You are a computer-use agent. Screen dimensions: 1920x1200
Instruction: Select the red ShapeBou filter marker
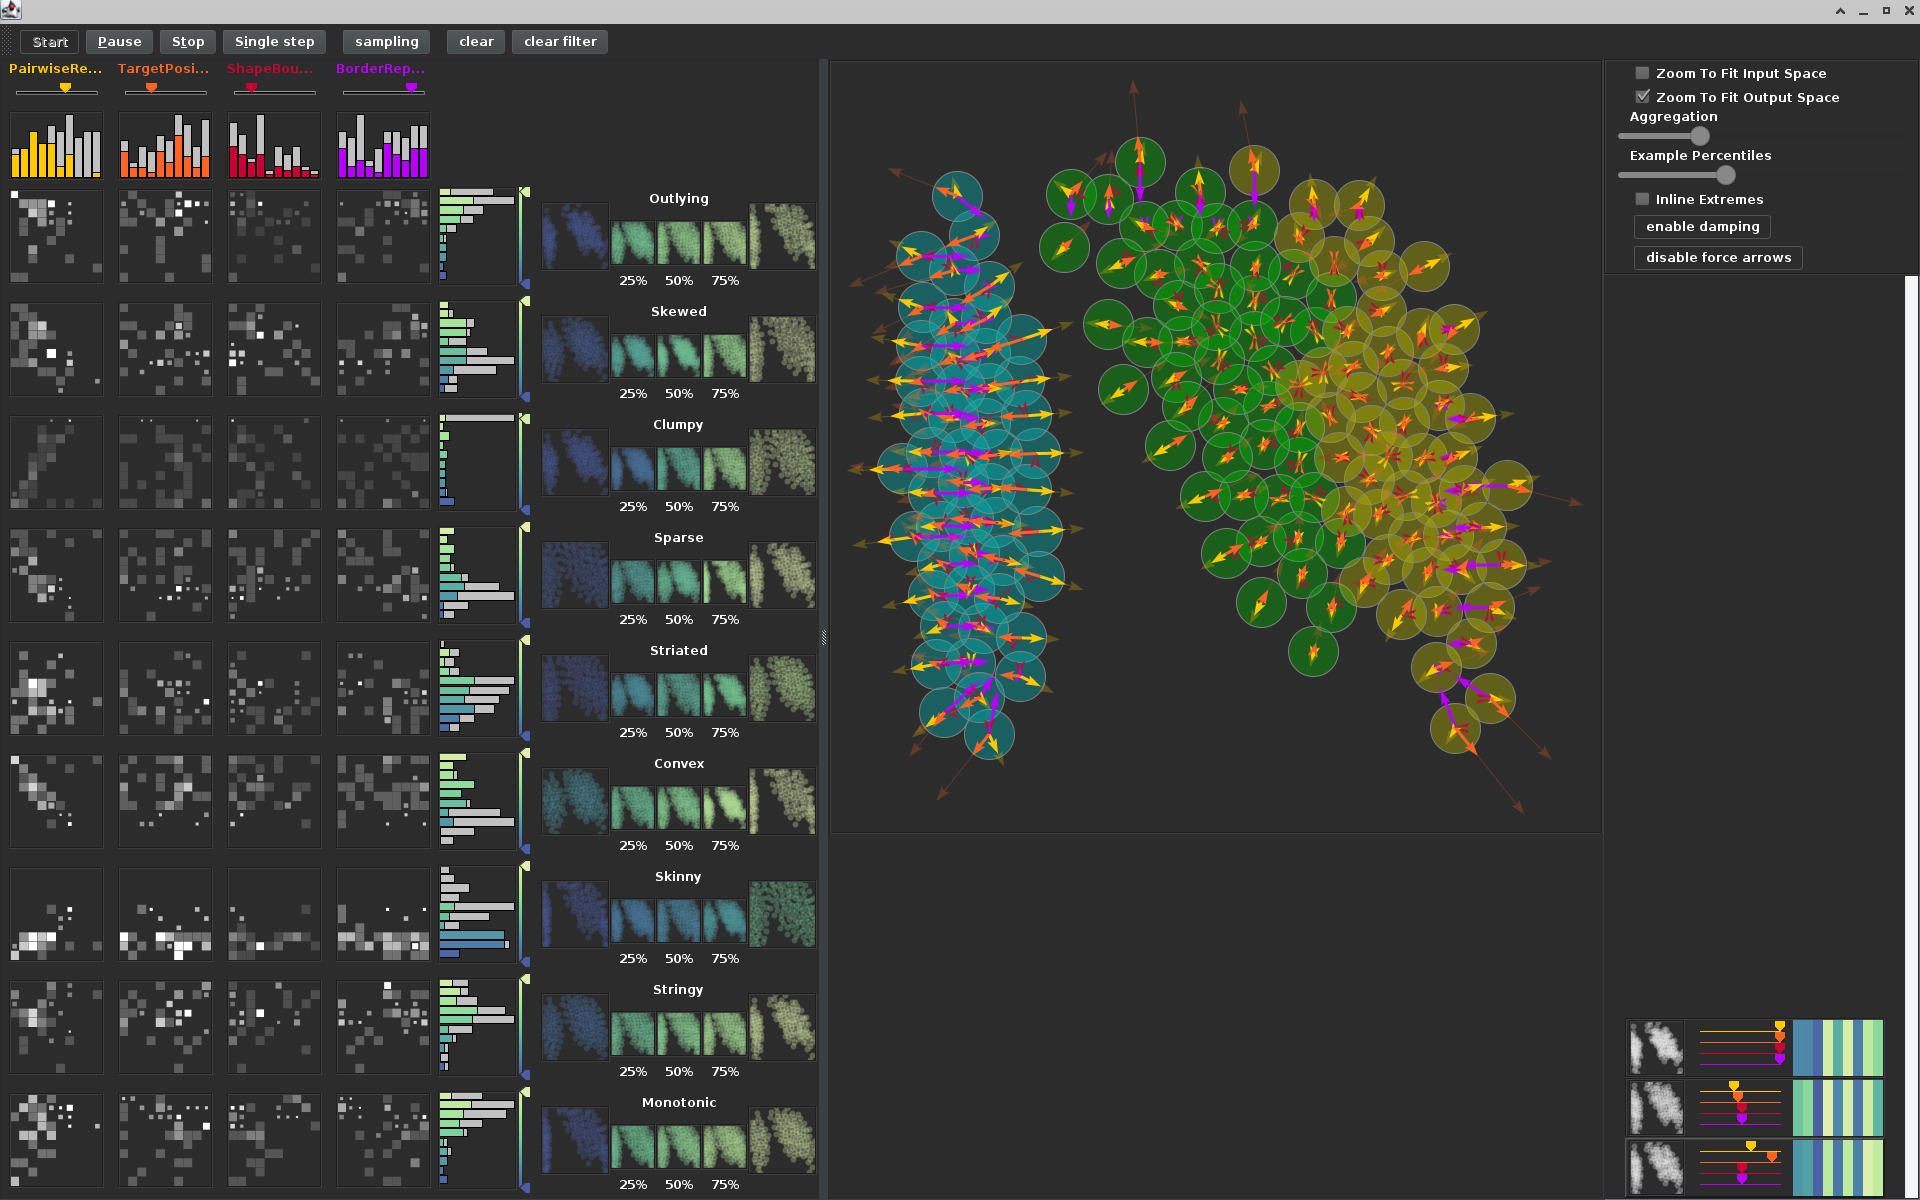point(249,88)
